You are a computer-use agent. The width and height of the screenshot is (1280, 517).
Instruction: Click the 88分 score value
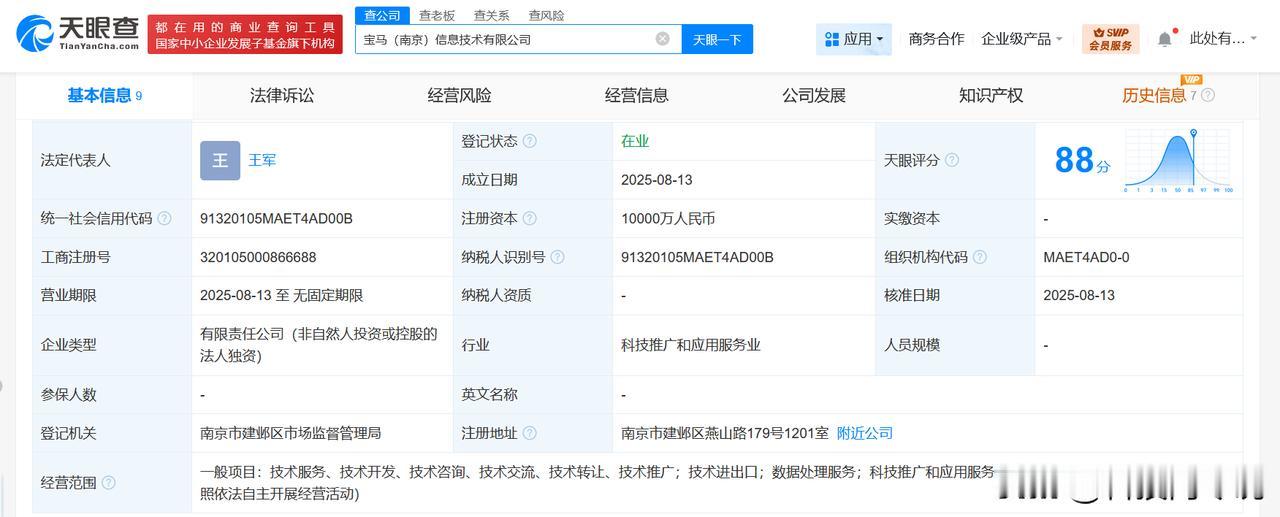(1082, 160)
